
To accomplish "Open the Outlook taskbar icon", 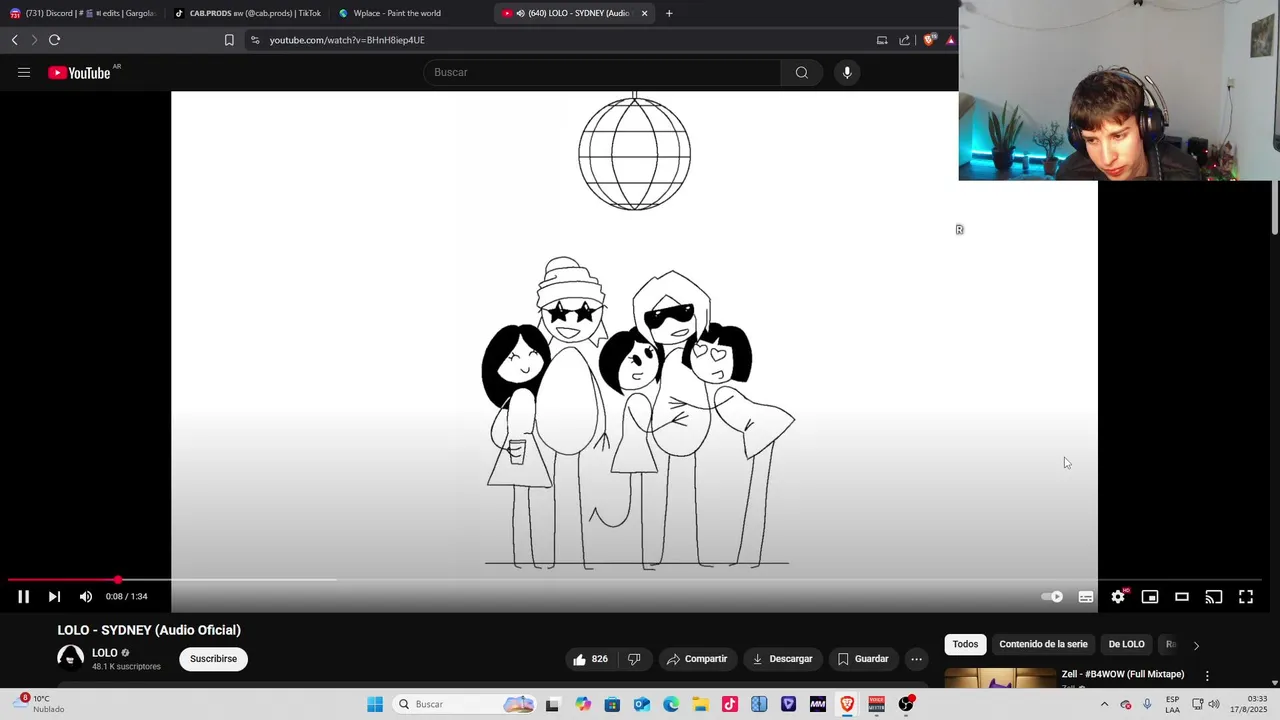I will (x=642, y=704).
